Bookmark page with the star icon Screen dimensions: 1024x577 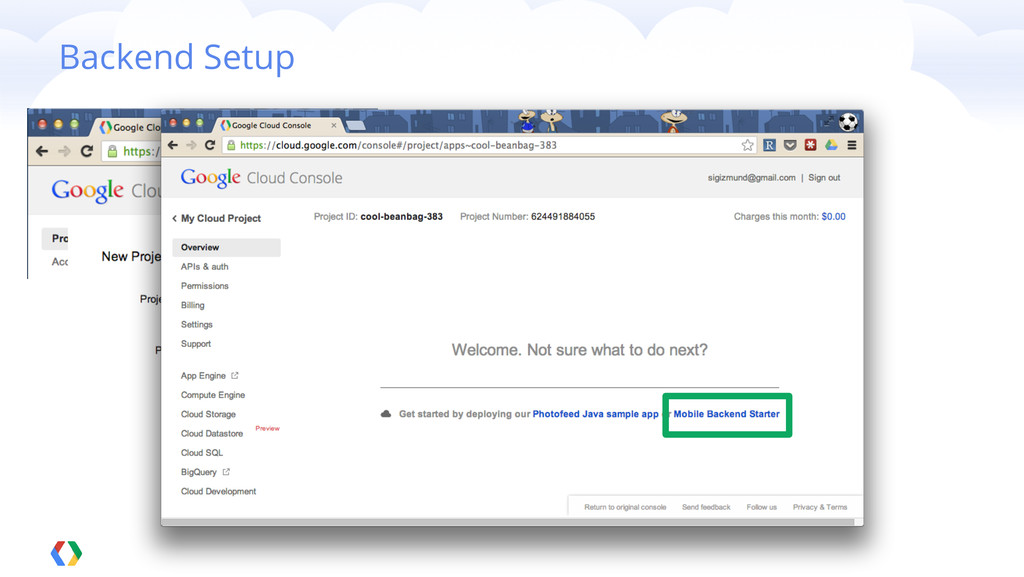[x=747, y=145]
